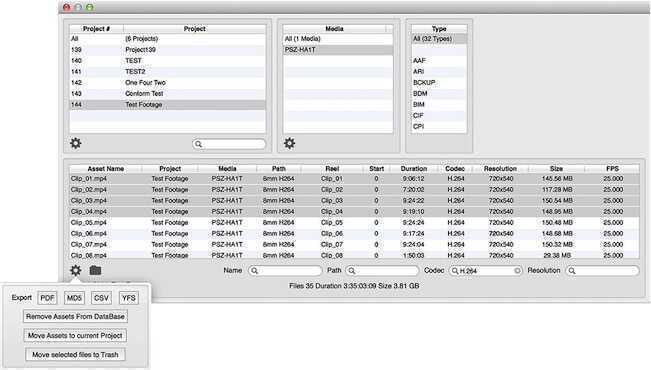
Task: Click the magnifier in Project search field
Action: (x=198, y=144)
